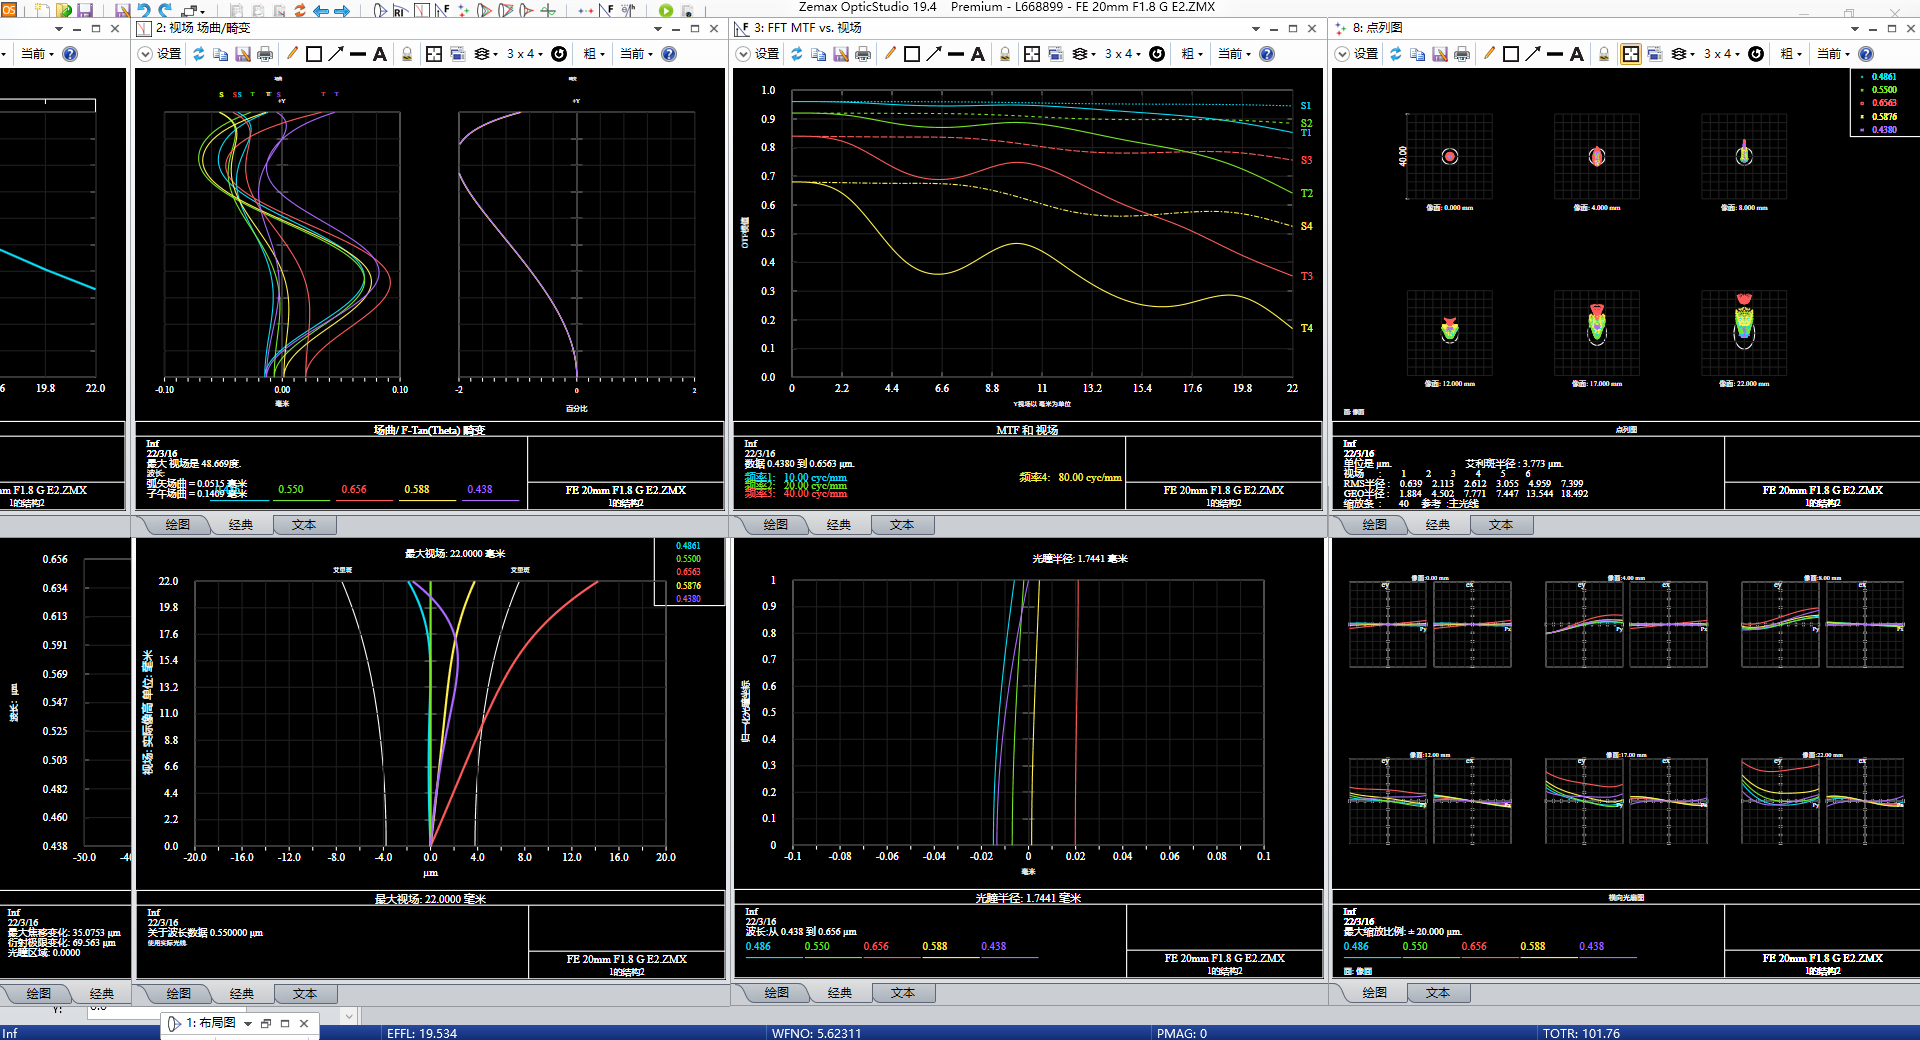This screenshot has height=1040, width=1920.
Task: Select line annotation tool in FFT MTF window
Action: [956, 54]
